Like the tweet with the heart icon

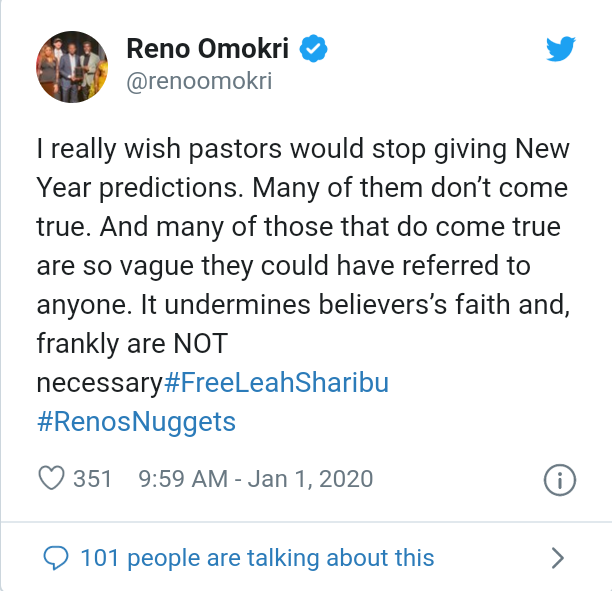click(51, 478)
